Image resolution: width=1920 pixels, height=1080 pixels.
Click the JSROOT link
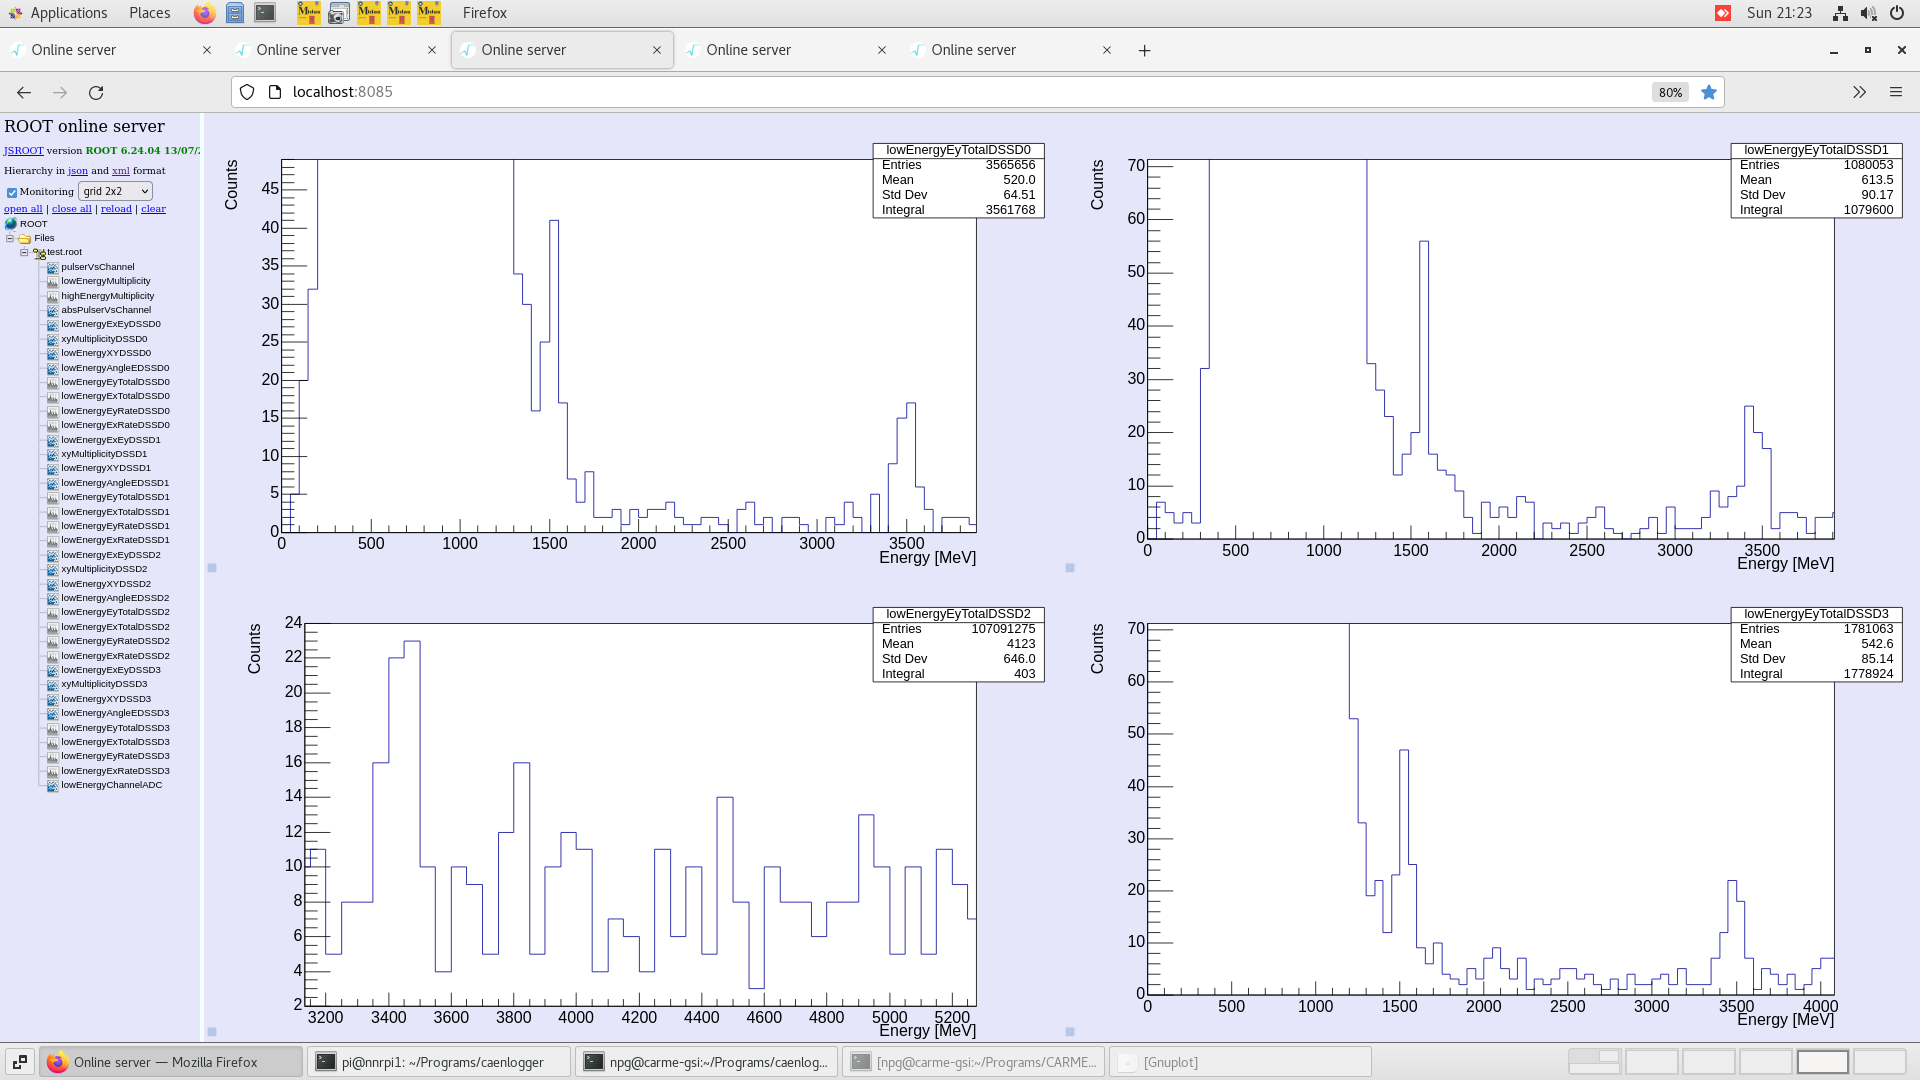pos(23,151)
